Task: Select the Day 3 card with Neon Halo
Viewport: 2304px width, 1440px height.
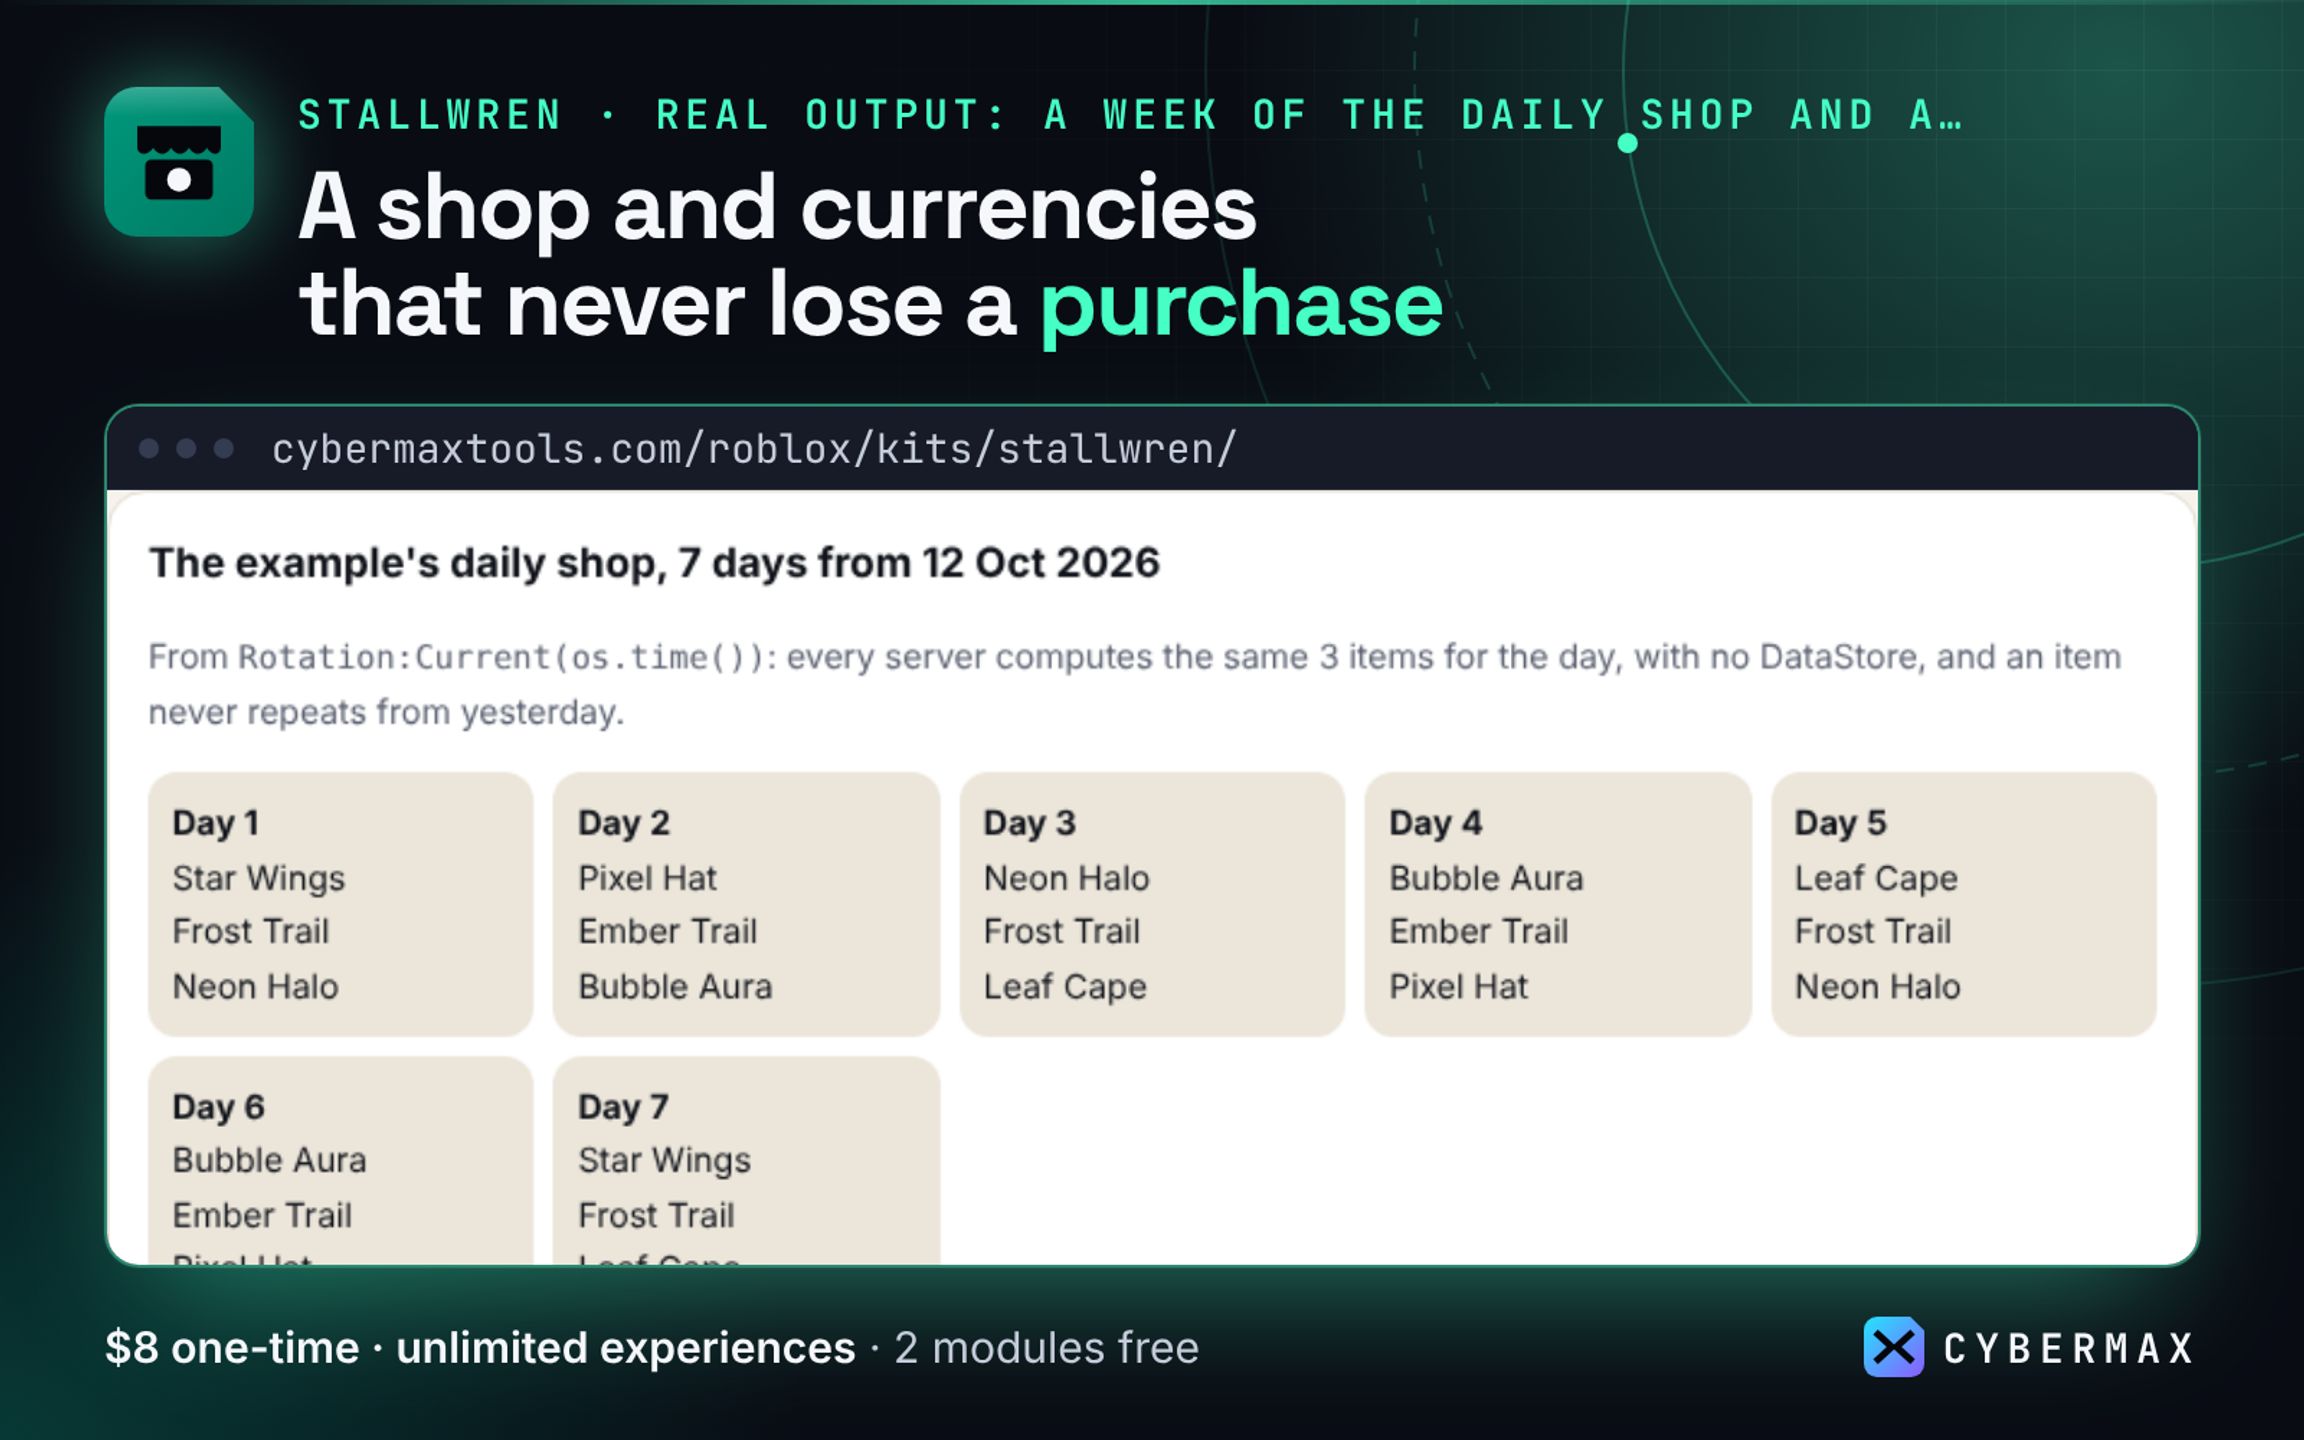Action: tap(1152, 904)
